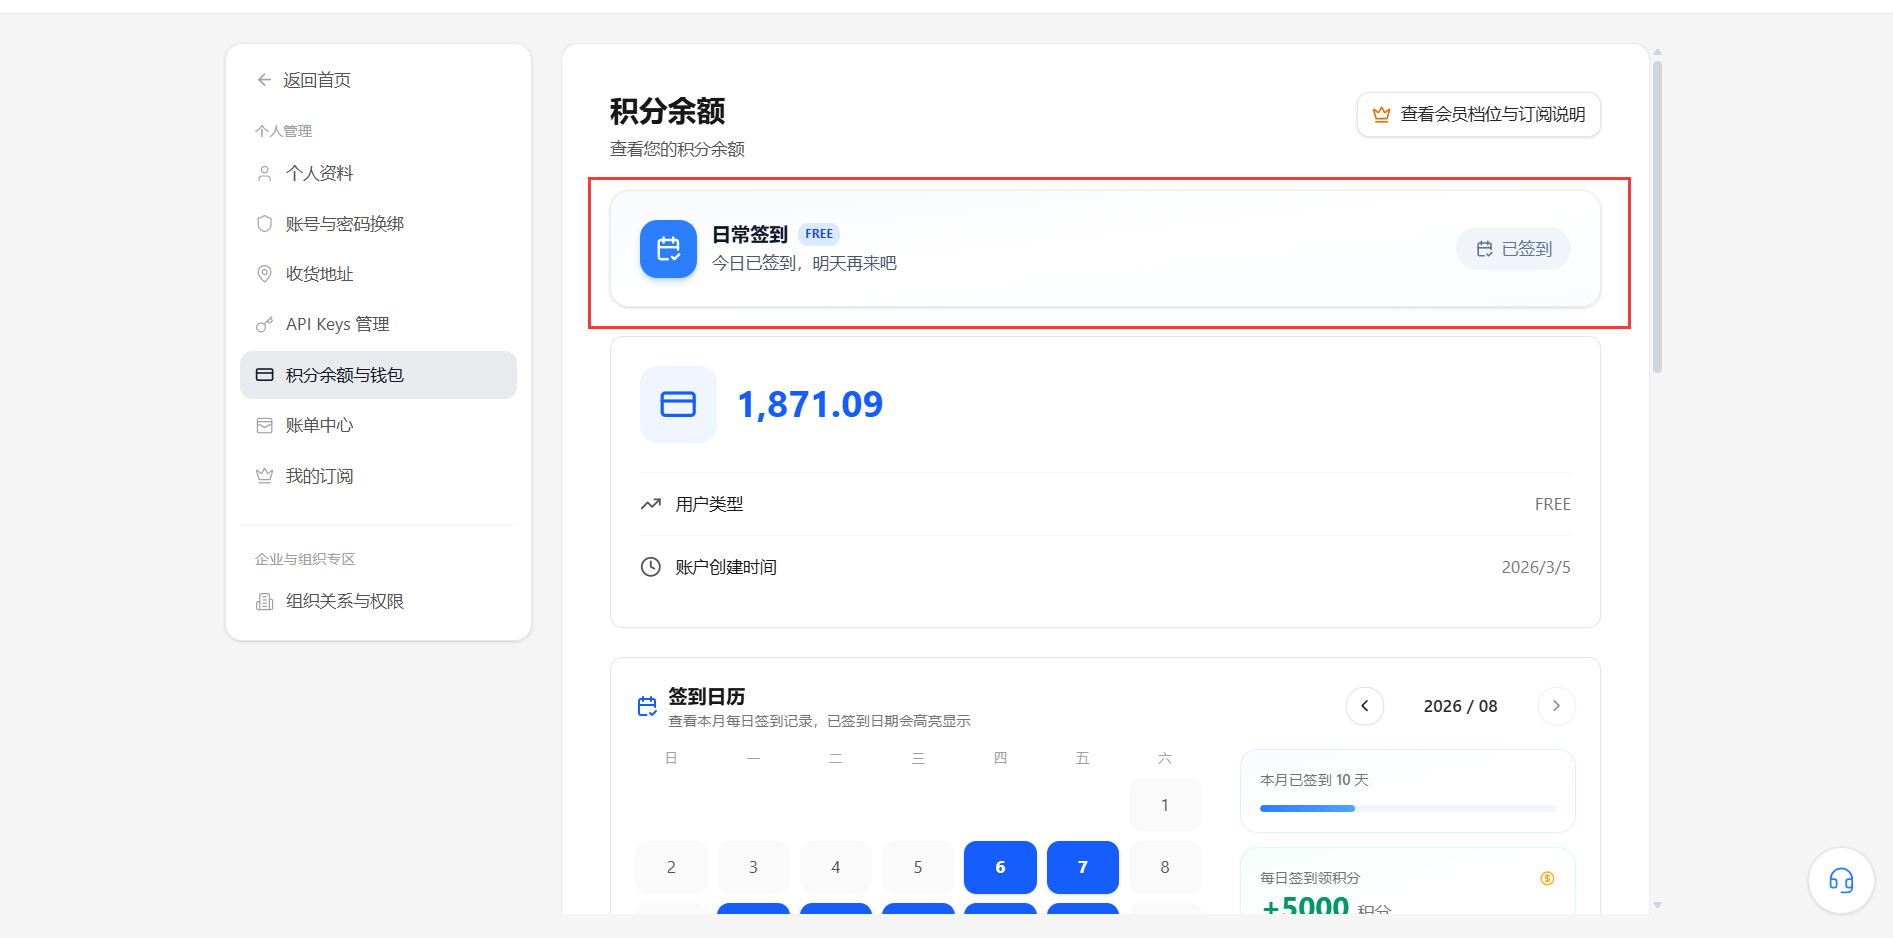Open customer support headset button
The image size is (1893, 938).
(x=1841, y=880)
